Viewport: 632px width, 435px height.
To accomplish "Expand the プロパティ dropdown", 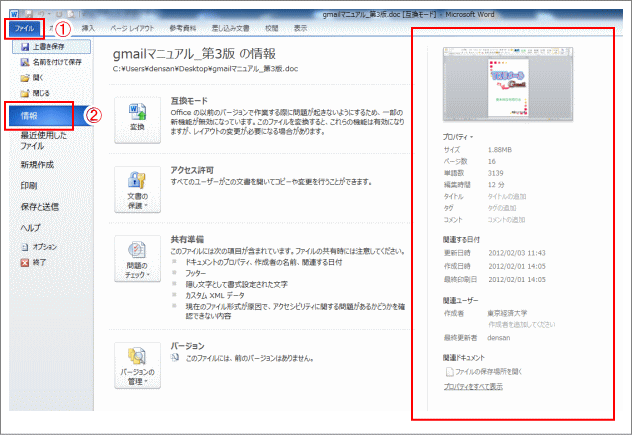I will (x=458, y=137).
